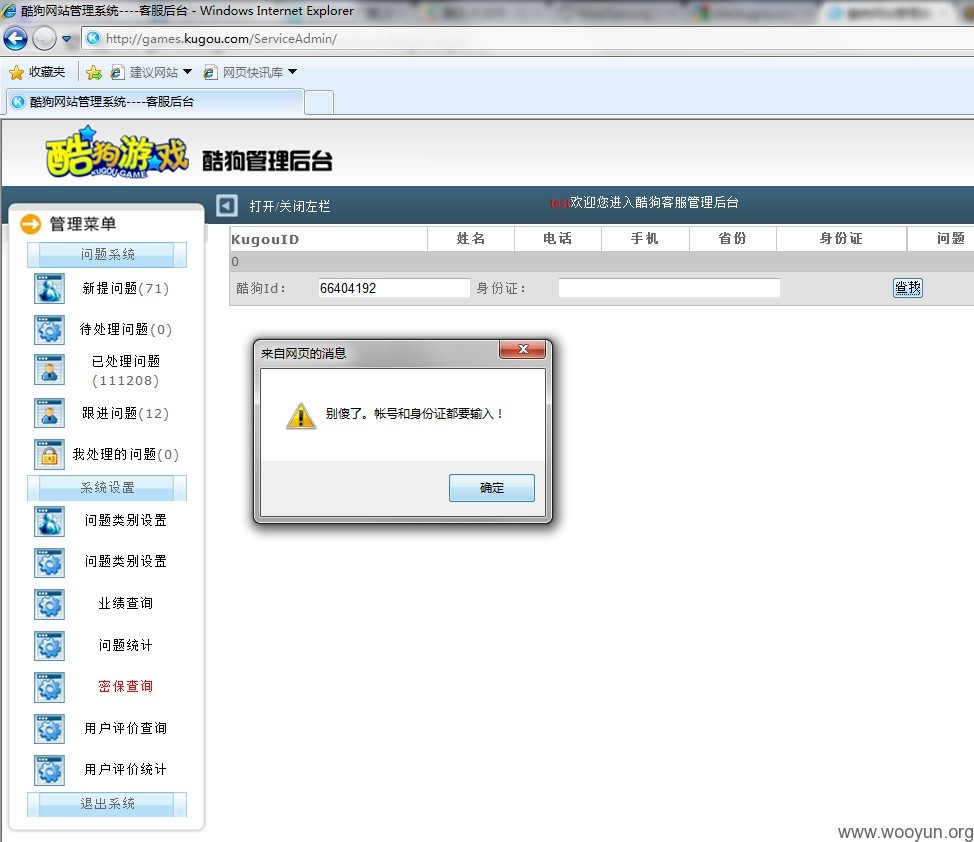974x842 pixels.
Task: Select the 酷狗网站管理系统 browser tab
Action: tap(155, 102)
